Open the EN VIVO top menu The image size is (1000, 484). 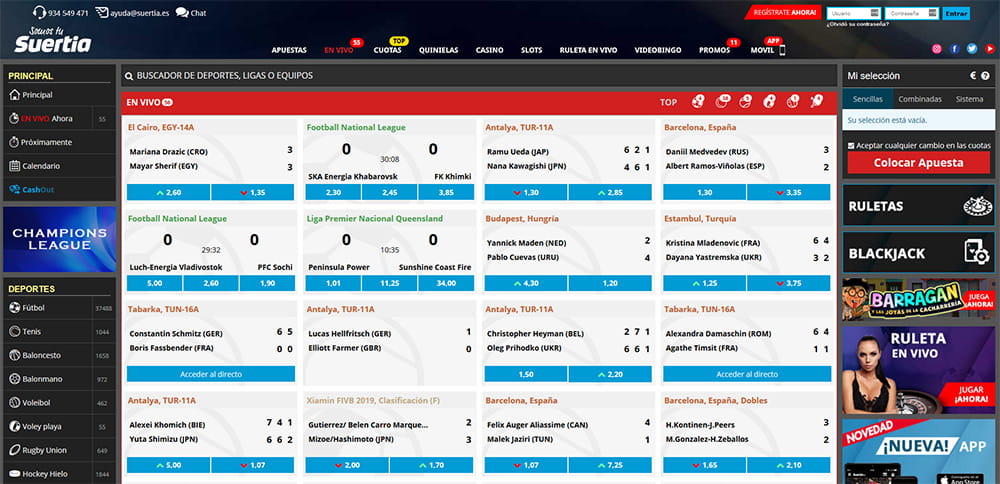point(338,50)
